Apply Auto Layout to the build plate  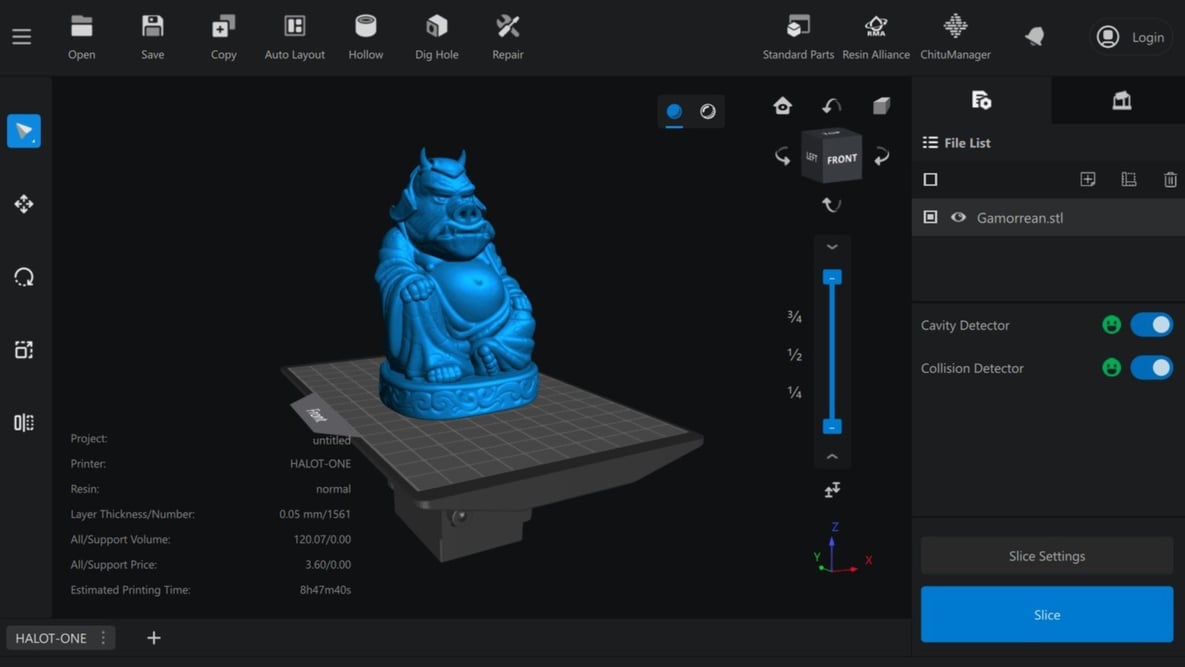(294, 35)
